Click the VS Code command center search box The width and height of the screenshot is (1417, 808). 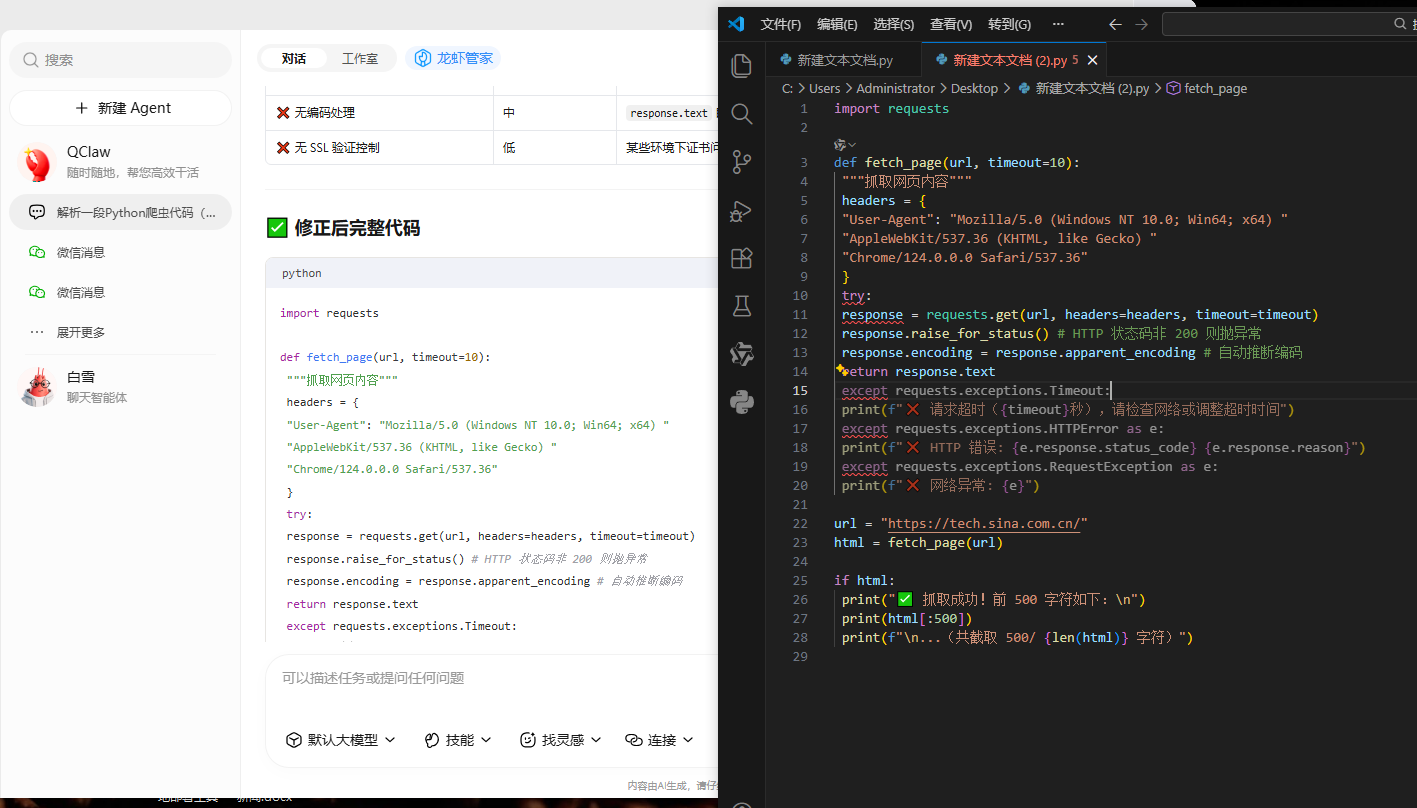[1288, 24]
